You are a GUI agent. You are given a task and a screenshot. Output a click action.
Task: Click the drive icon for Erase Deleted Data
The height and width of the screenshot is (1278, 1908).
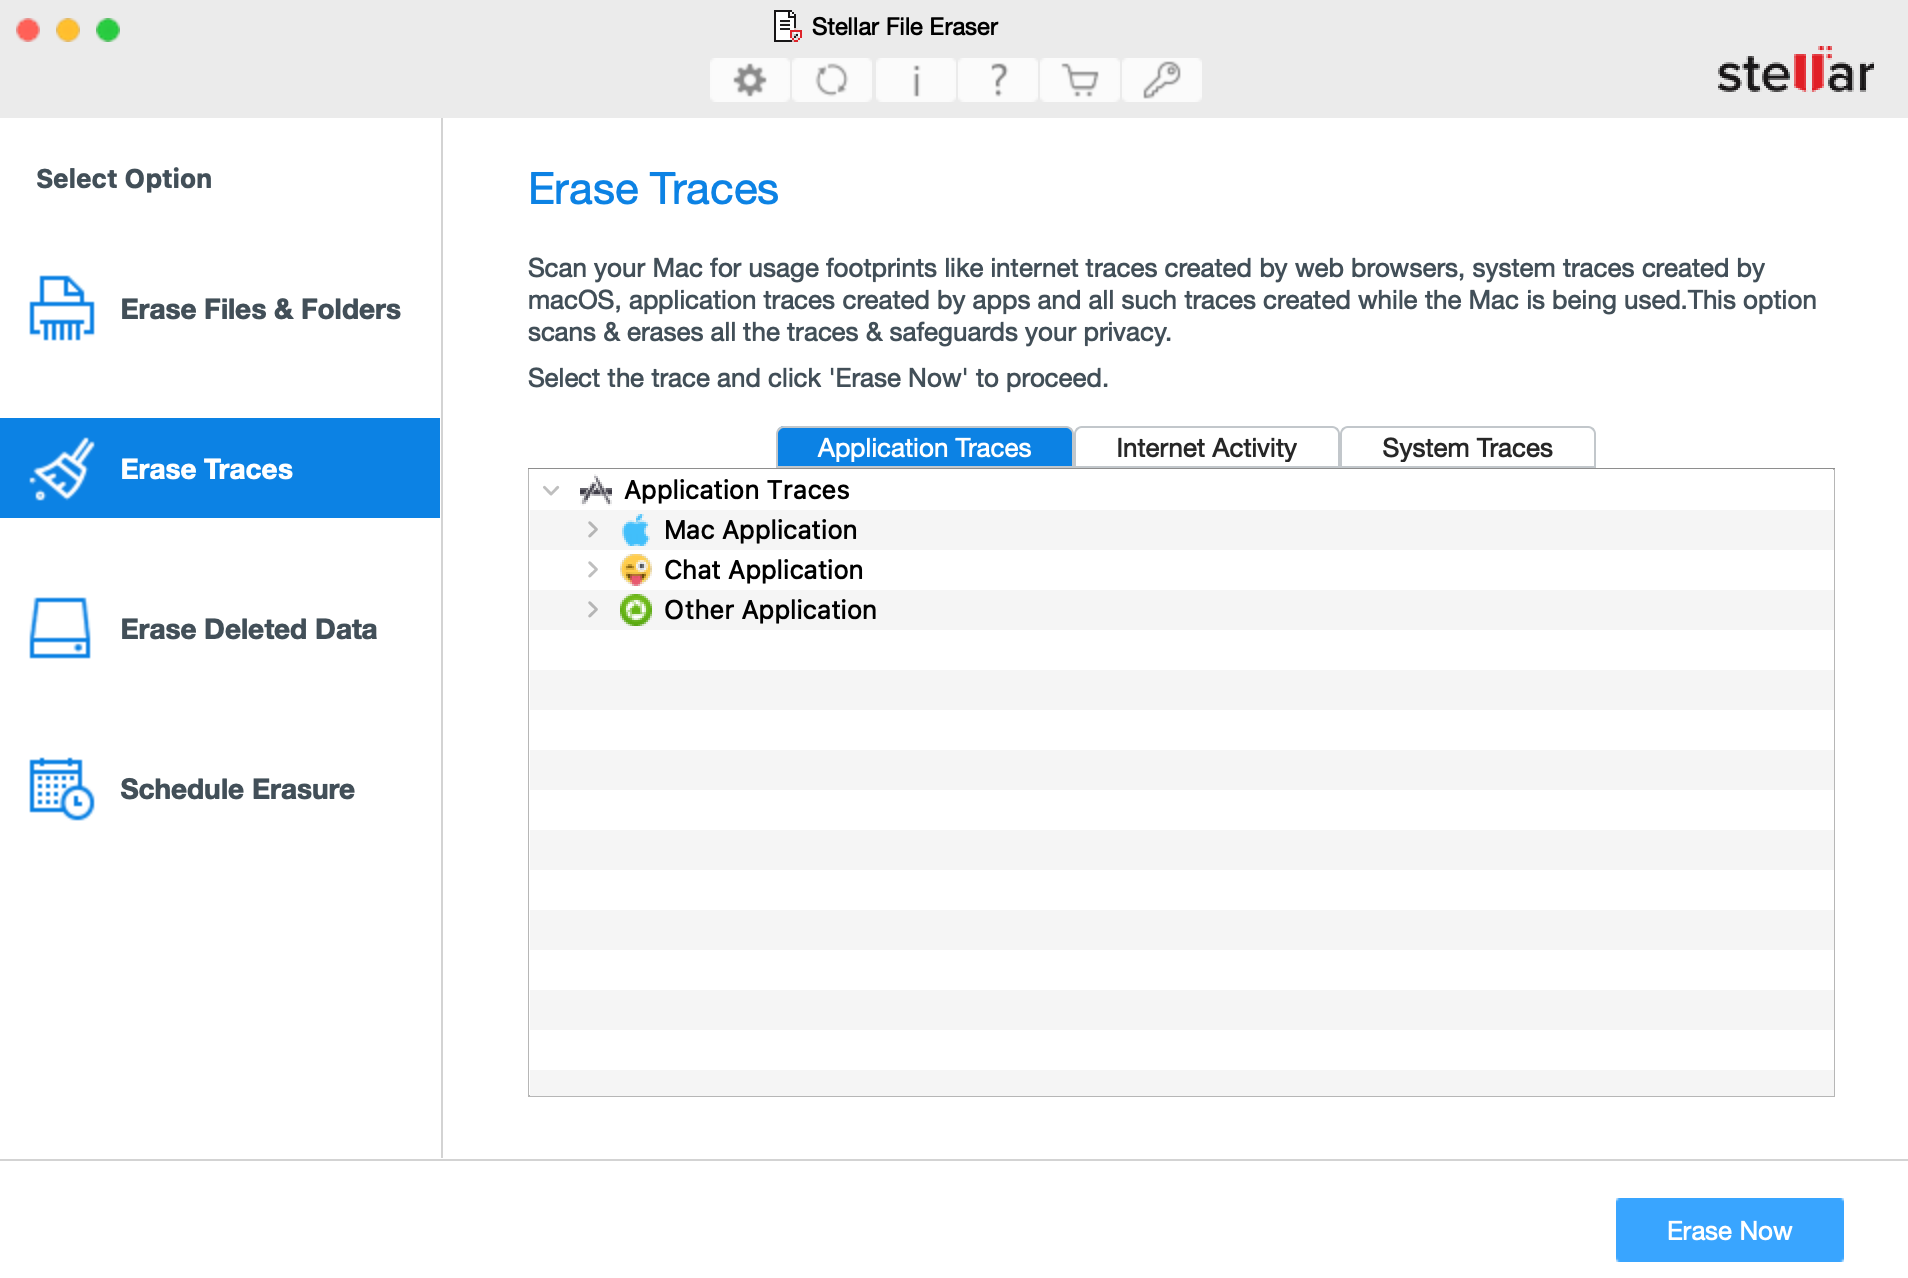[x=60, y=628]
